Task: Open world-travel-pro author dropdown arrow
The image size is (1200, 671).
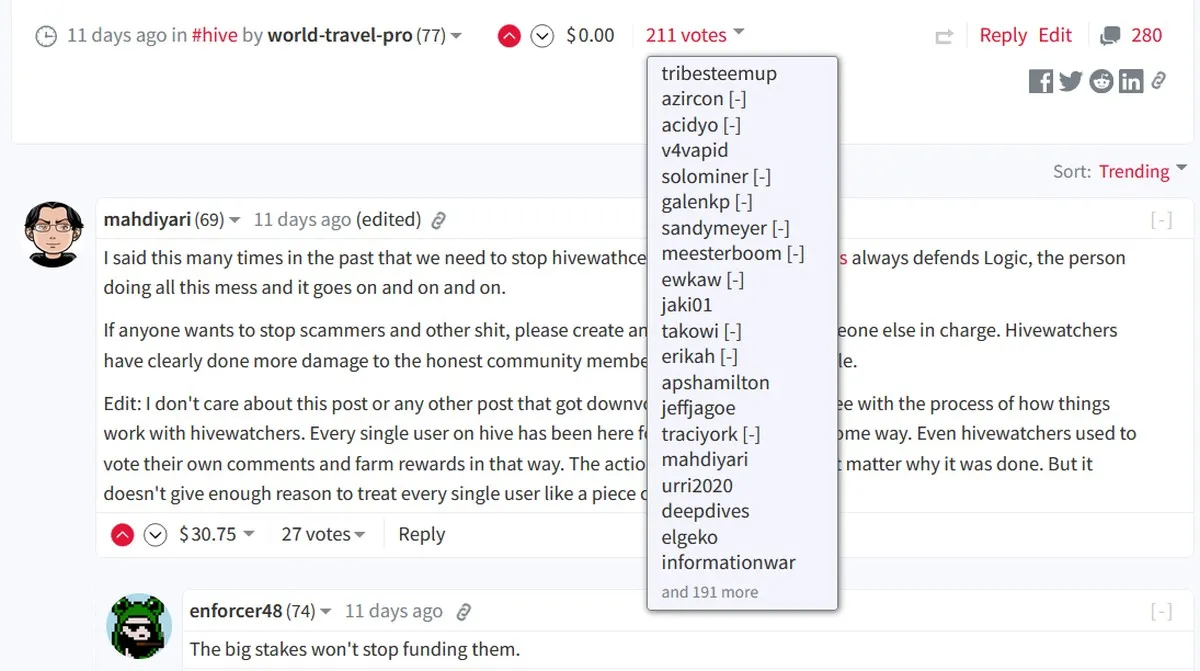Action: coord(456,36)
